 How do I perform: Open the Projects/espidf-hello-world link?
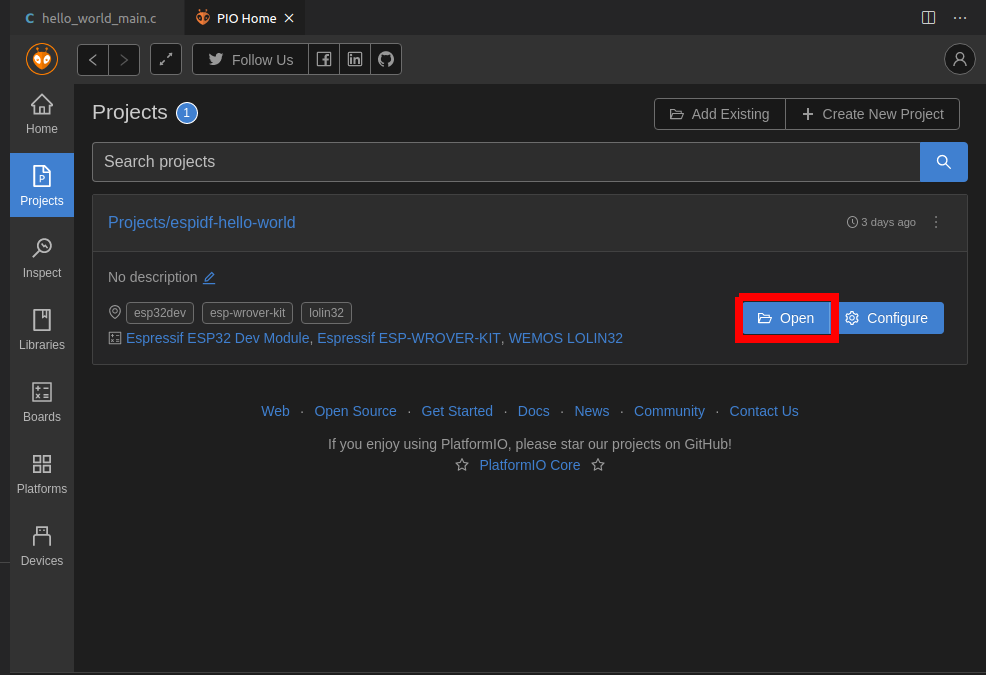(202, 223)
